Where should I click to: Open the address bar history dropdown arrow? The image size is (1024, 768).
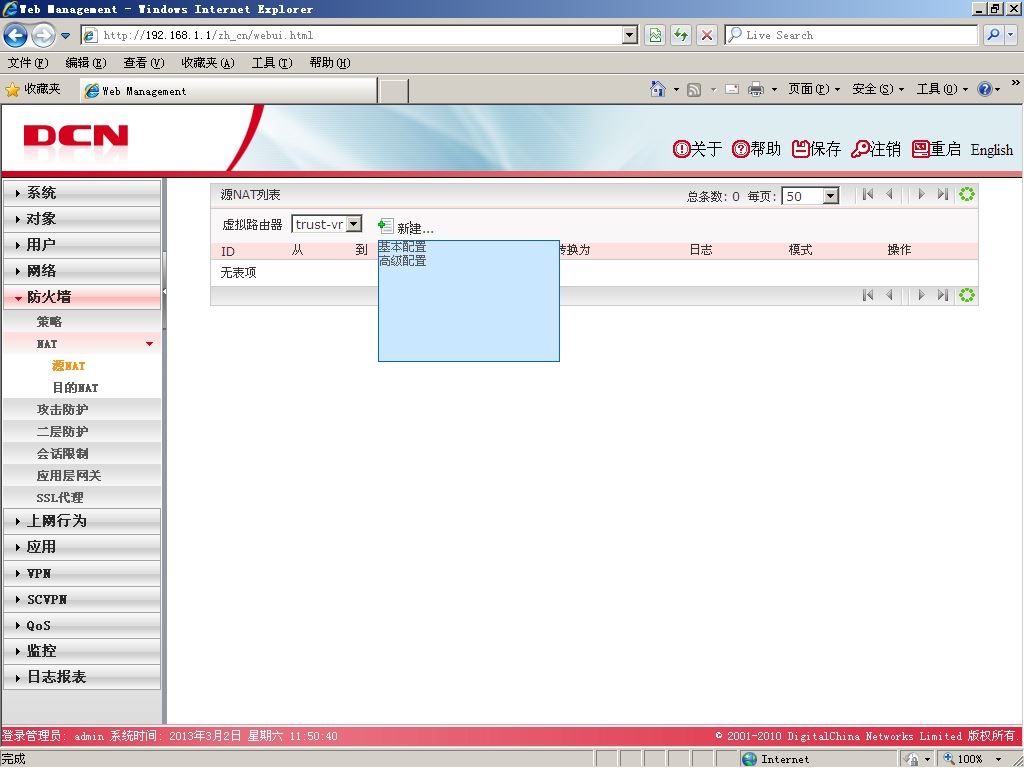coord(630,35)
